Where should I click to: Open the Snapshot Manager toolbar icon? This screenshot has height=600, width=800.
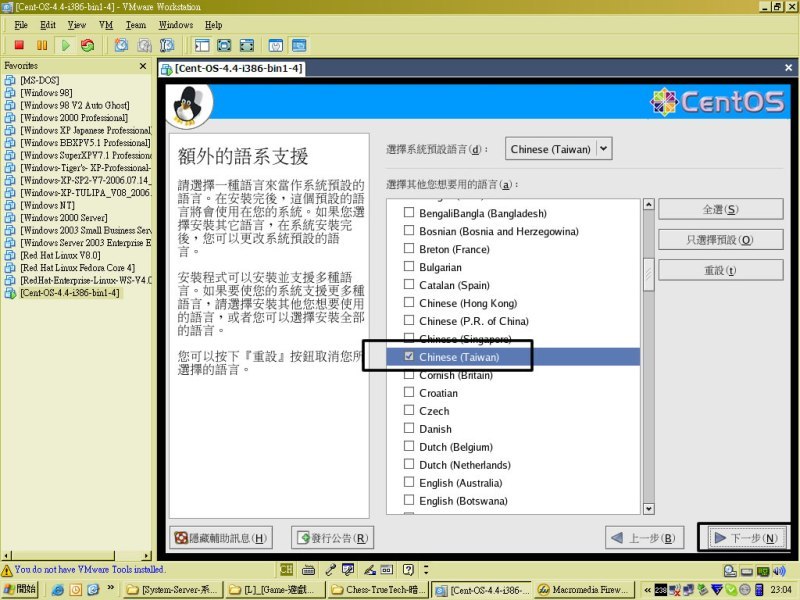[167, 45]
